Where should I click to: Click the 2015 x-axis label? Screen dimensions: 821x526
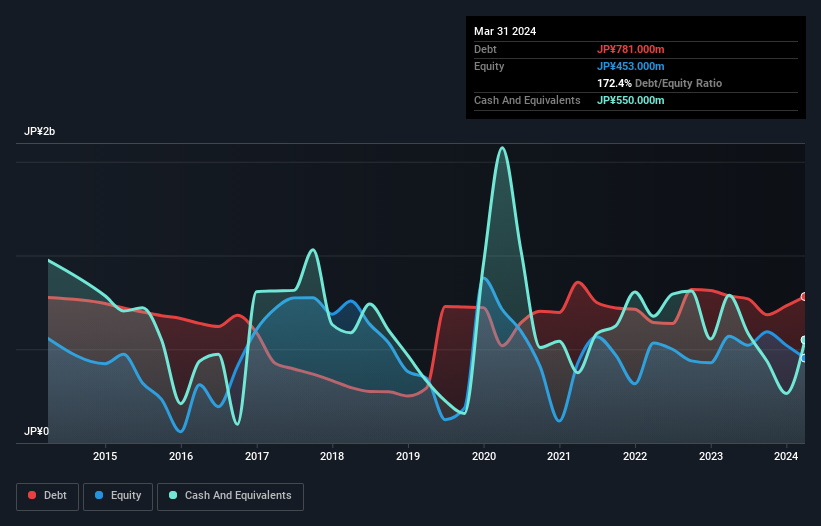(105, 456)
